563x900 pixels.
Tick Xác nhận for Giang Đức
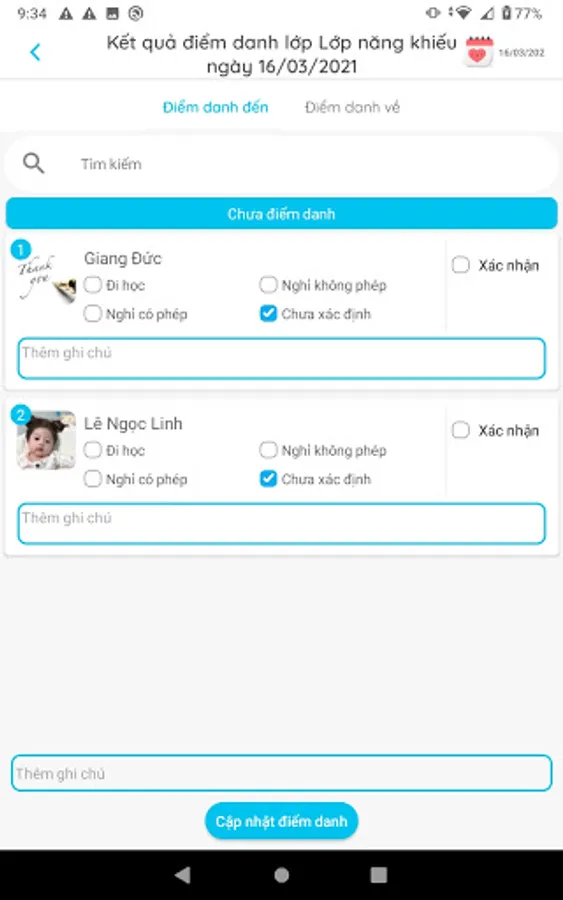tap(461, 265)
